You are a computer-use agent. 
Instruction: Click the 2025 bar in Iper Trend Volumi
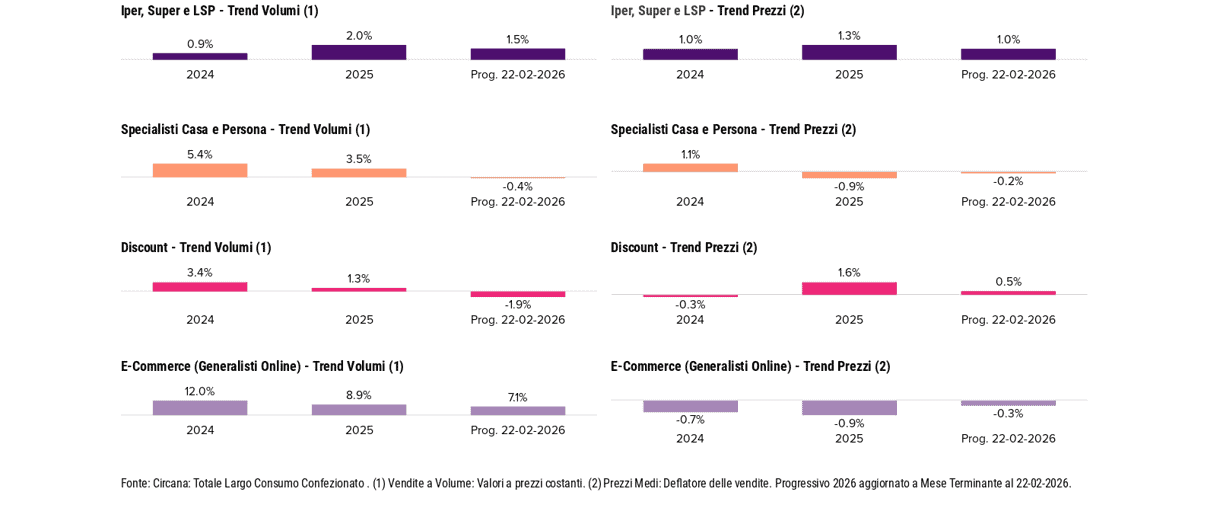358,52
